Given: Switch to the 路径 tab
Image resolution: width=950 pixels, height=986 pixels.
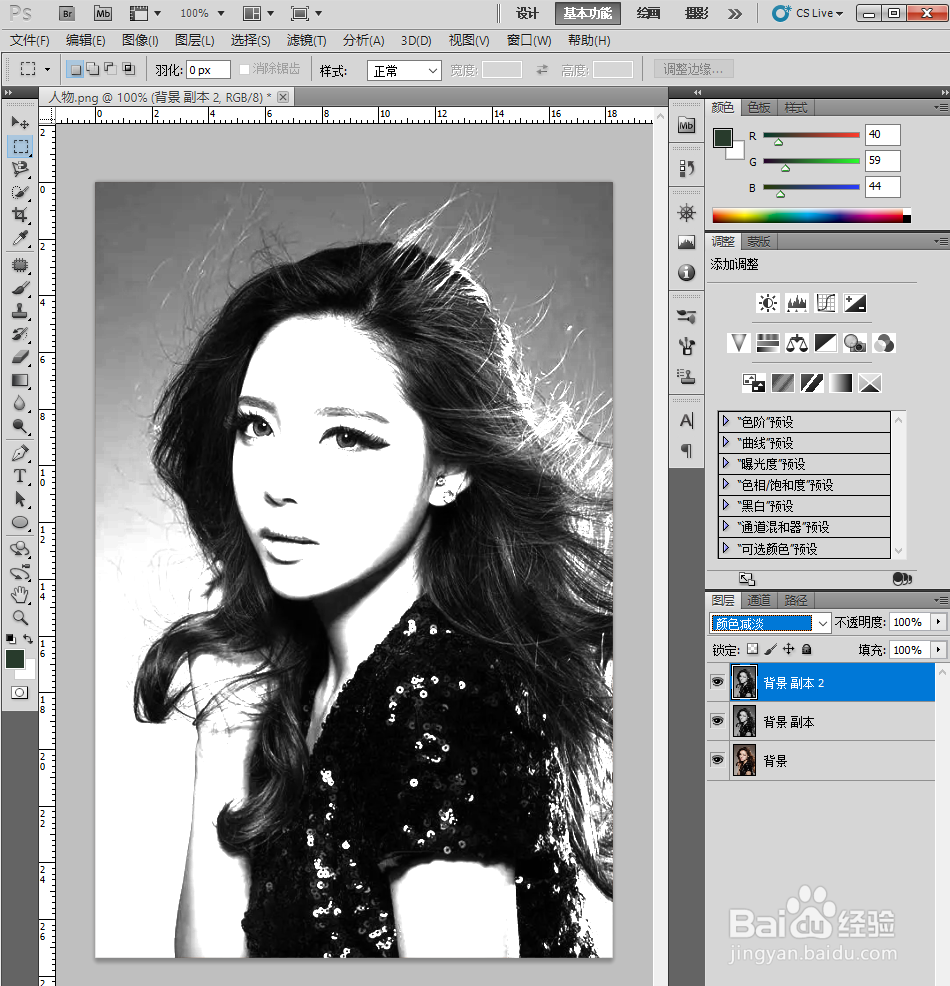Looking at the screenshot, I should (x=796, y=601).
